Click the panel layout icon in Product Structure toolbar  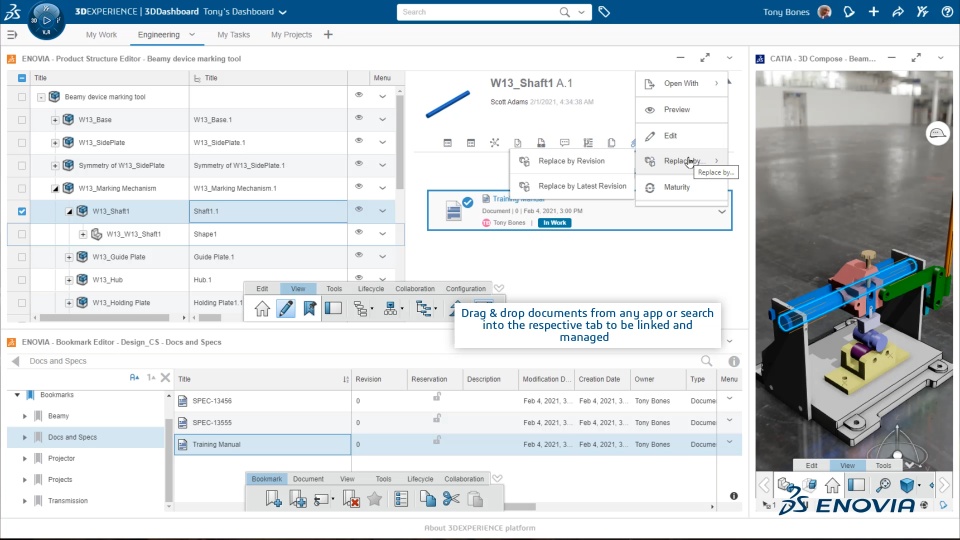(x=334, y=309)
